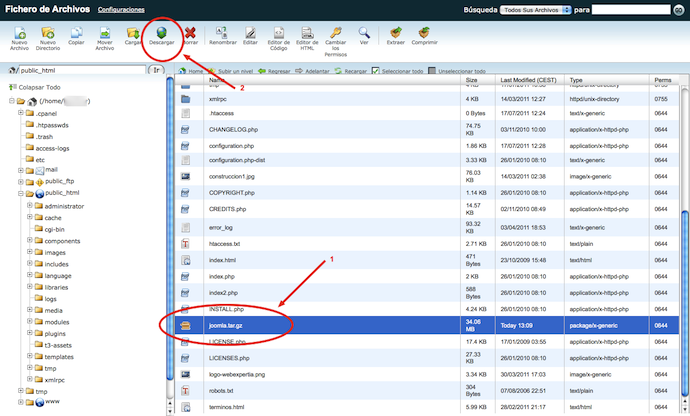The width and height of the screenshot is (690, 416).
Task: Sort by the Perms column header
Action: click(664, 80)
